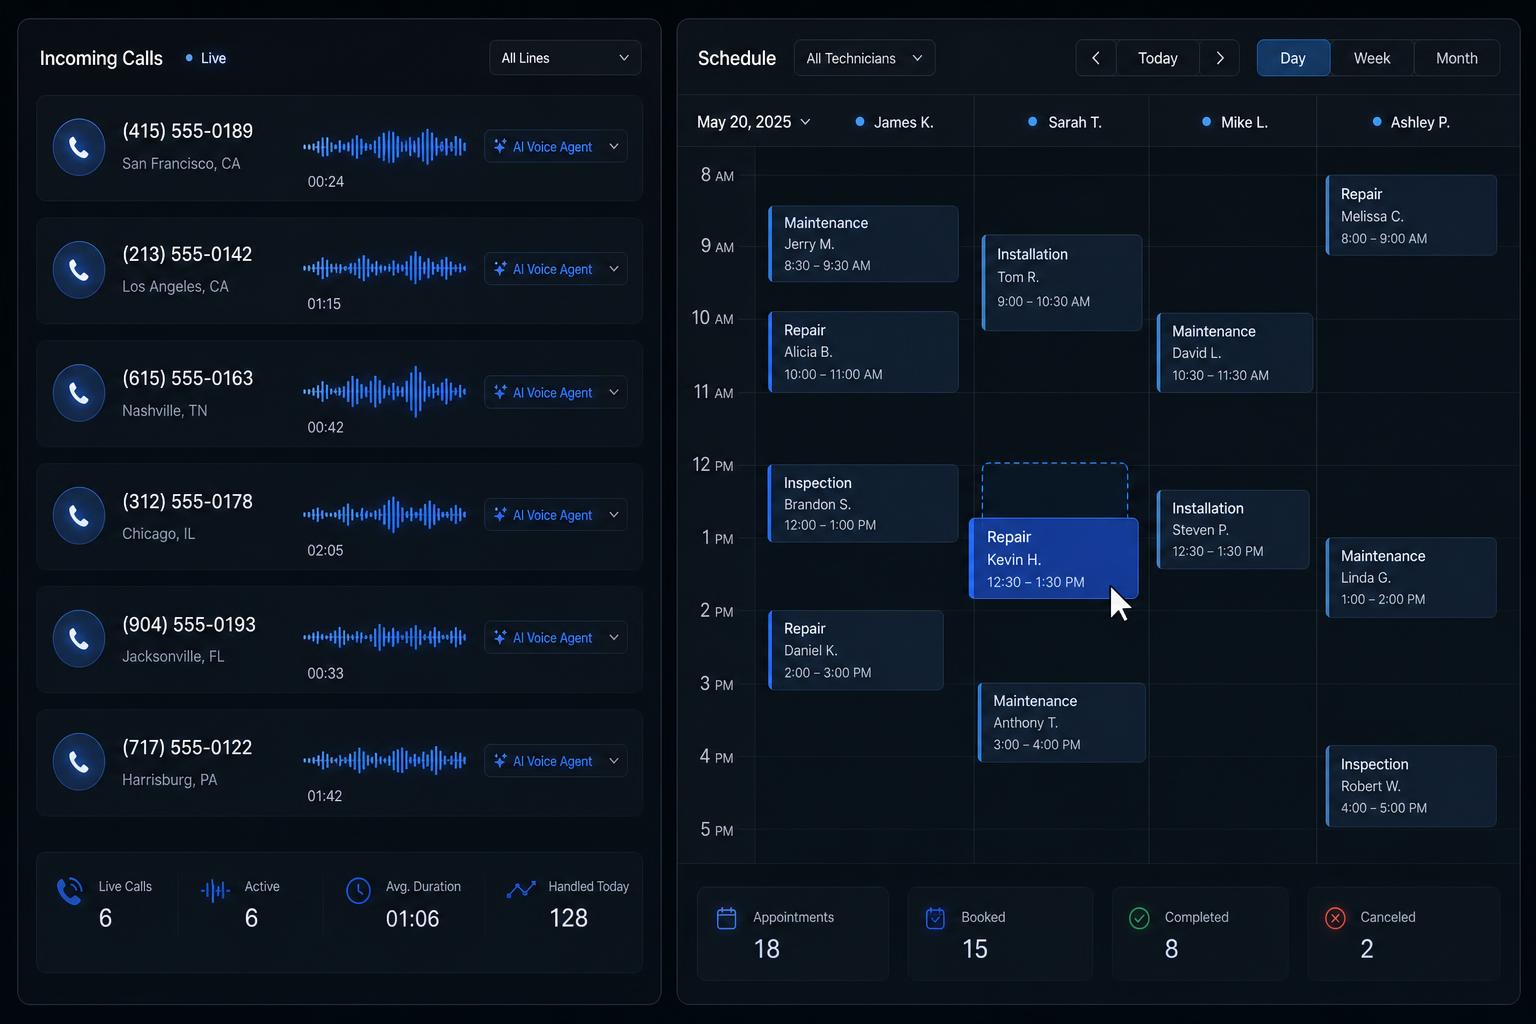Open Linda G. Maintenance appointment

point(1411,577)
